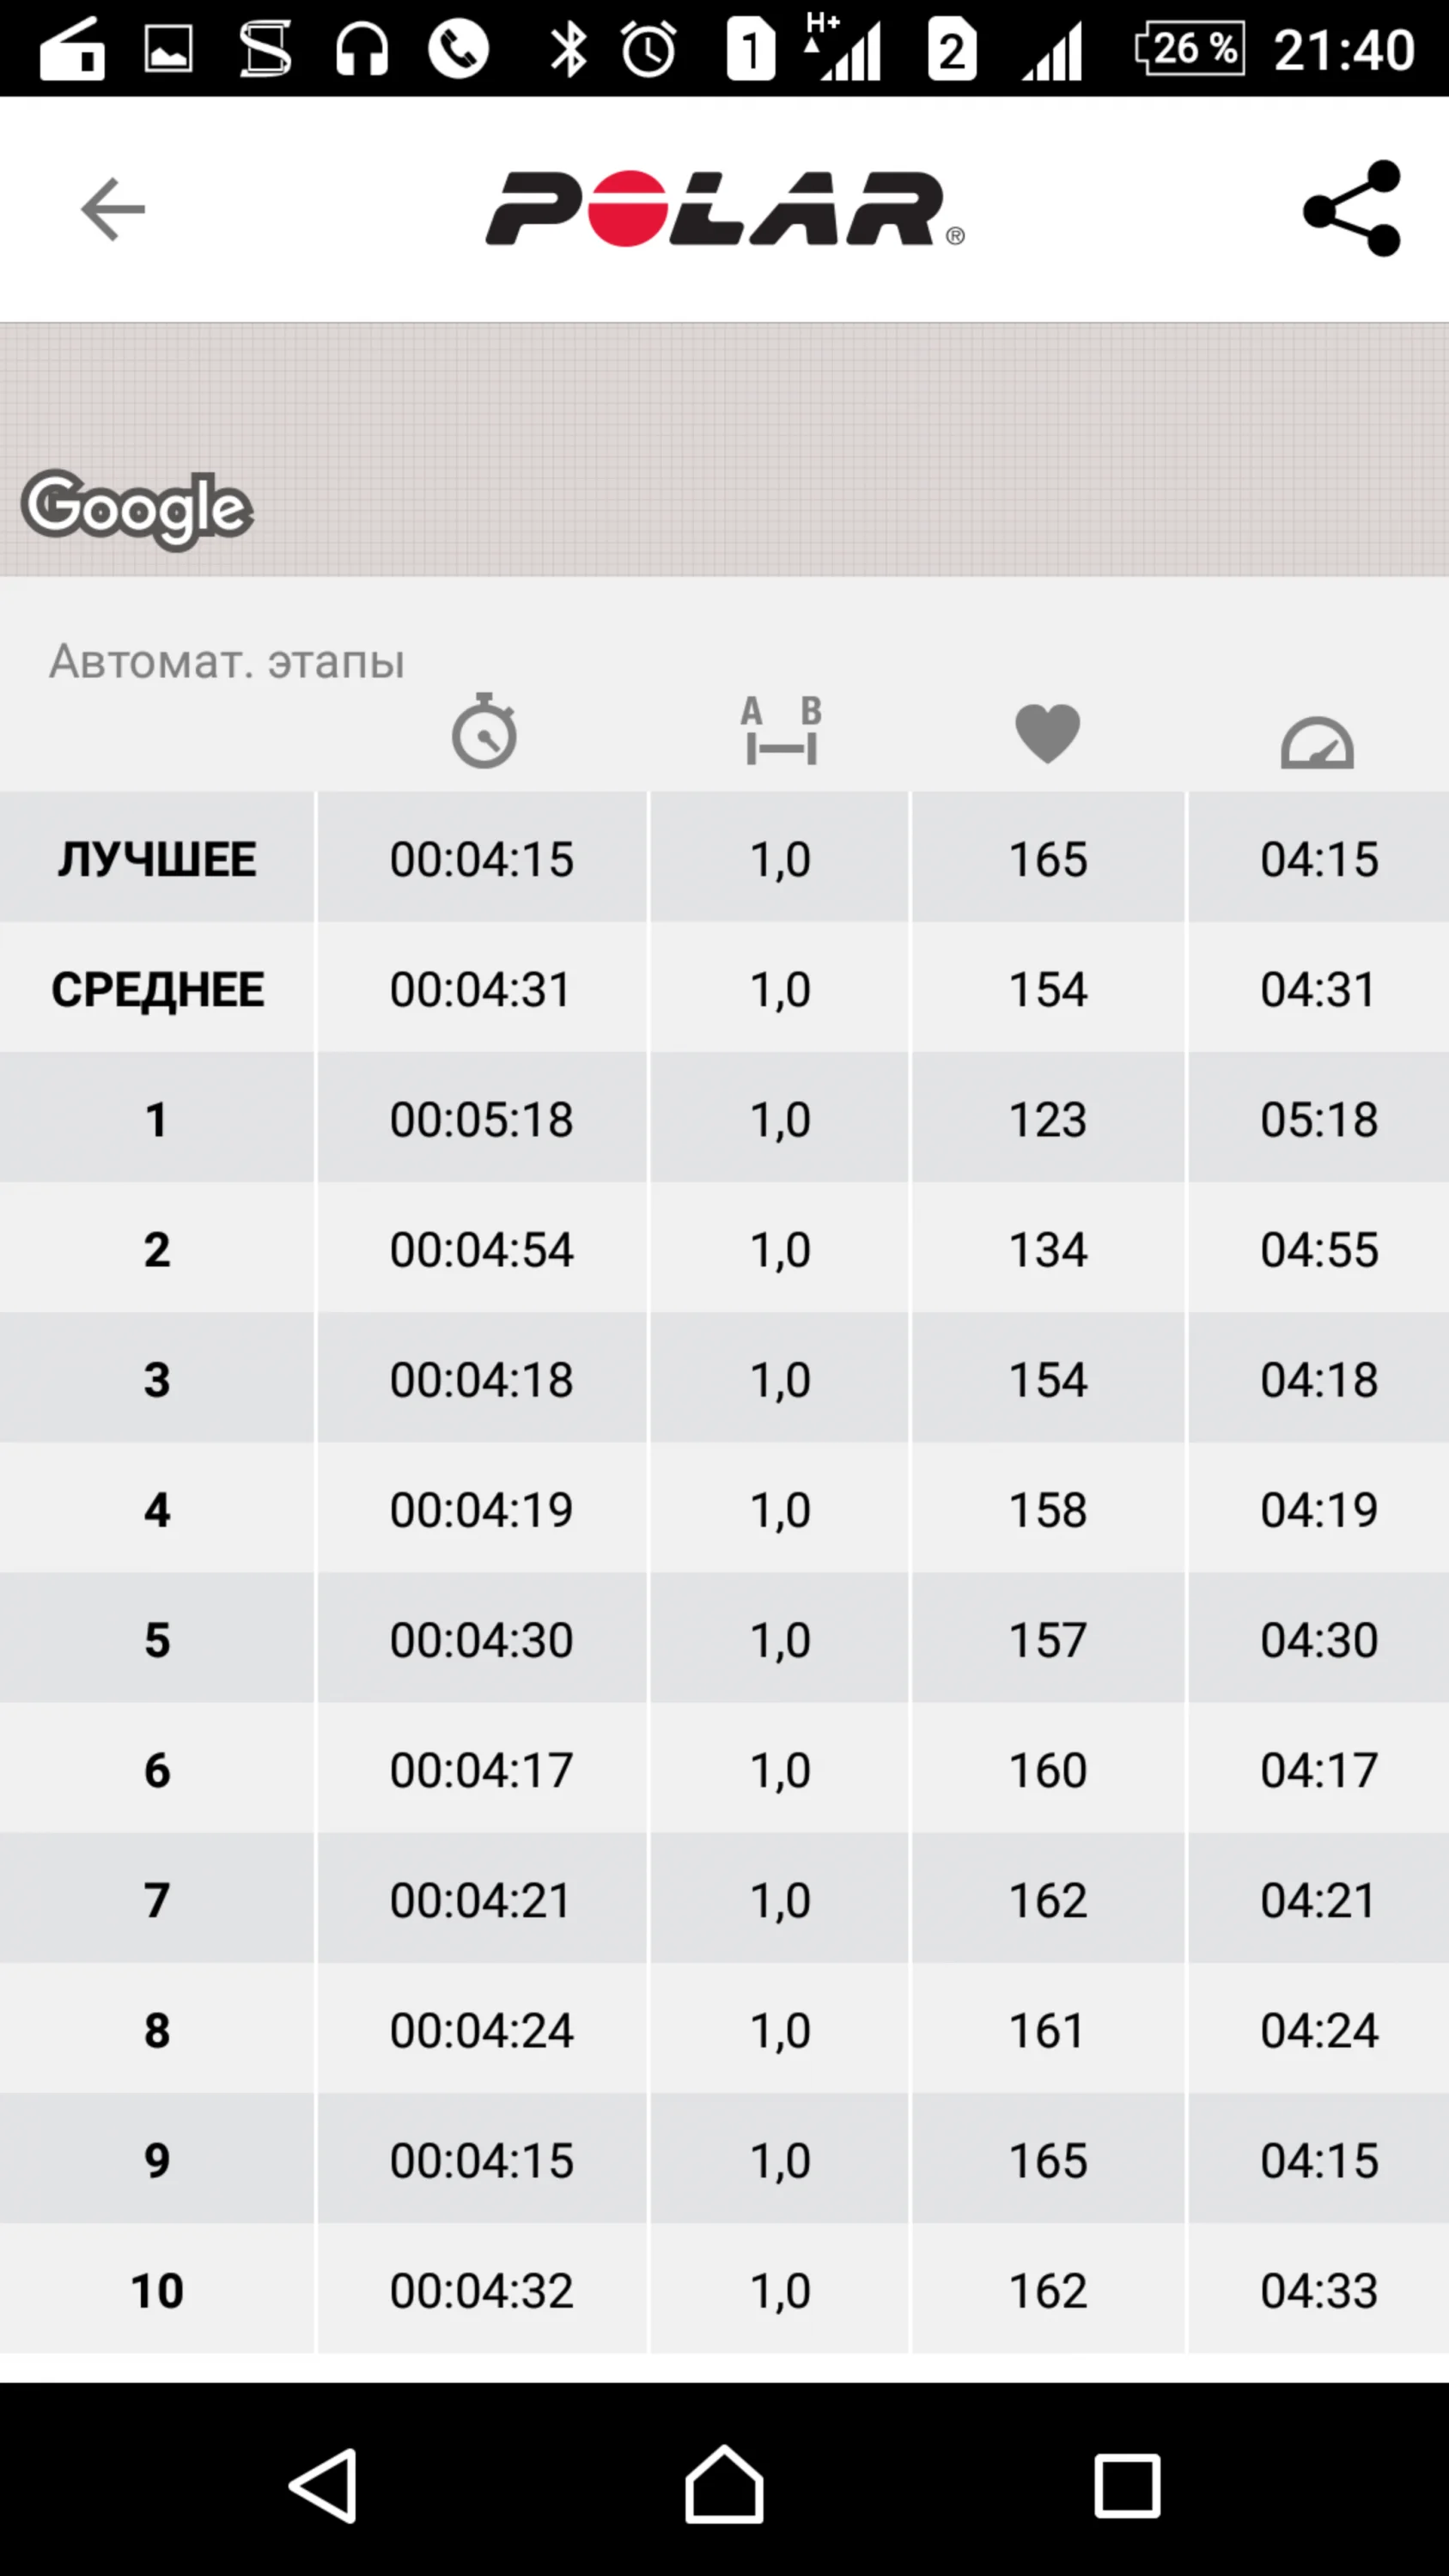Tap lap 9 heart rate 165
The height and width of the screenshot is (2576, 1449).
tap(1047, 2160)
